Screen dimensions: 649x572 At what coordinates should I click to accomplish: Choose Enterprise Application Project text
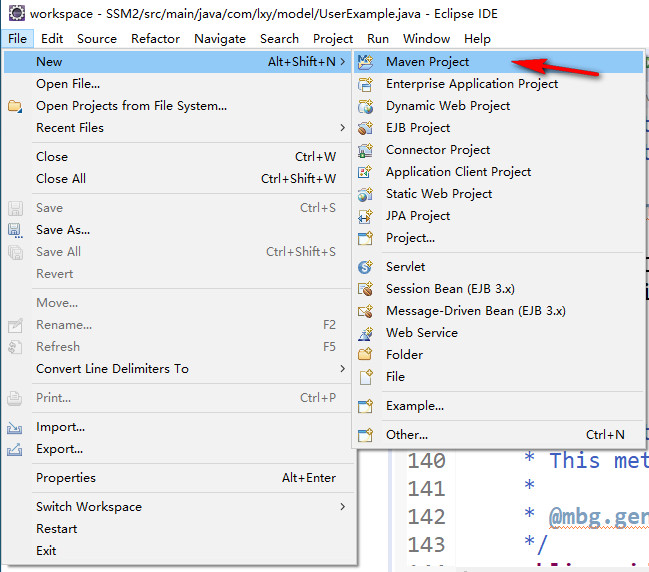(472, 84)
